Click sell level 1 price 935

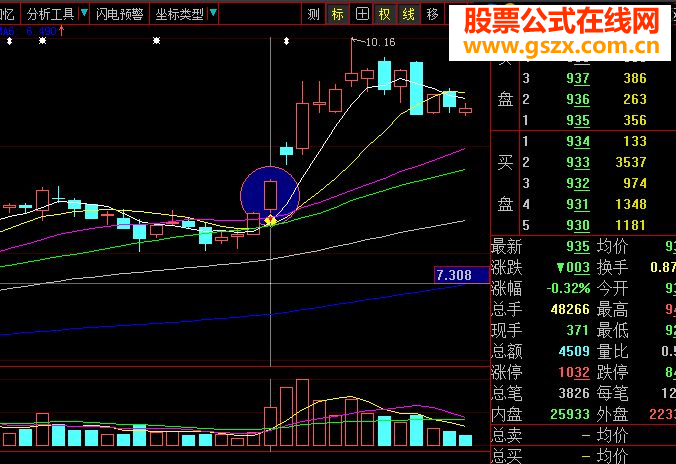click(x=578, y=120)
